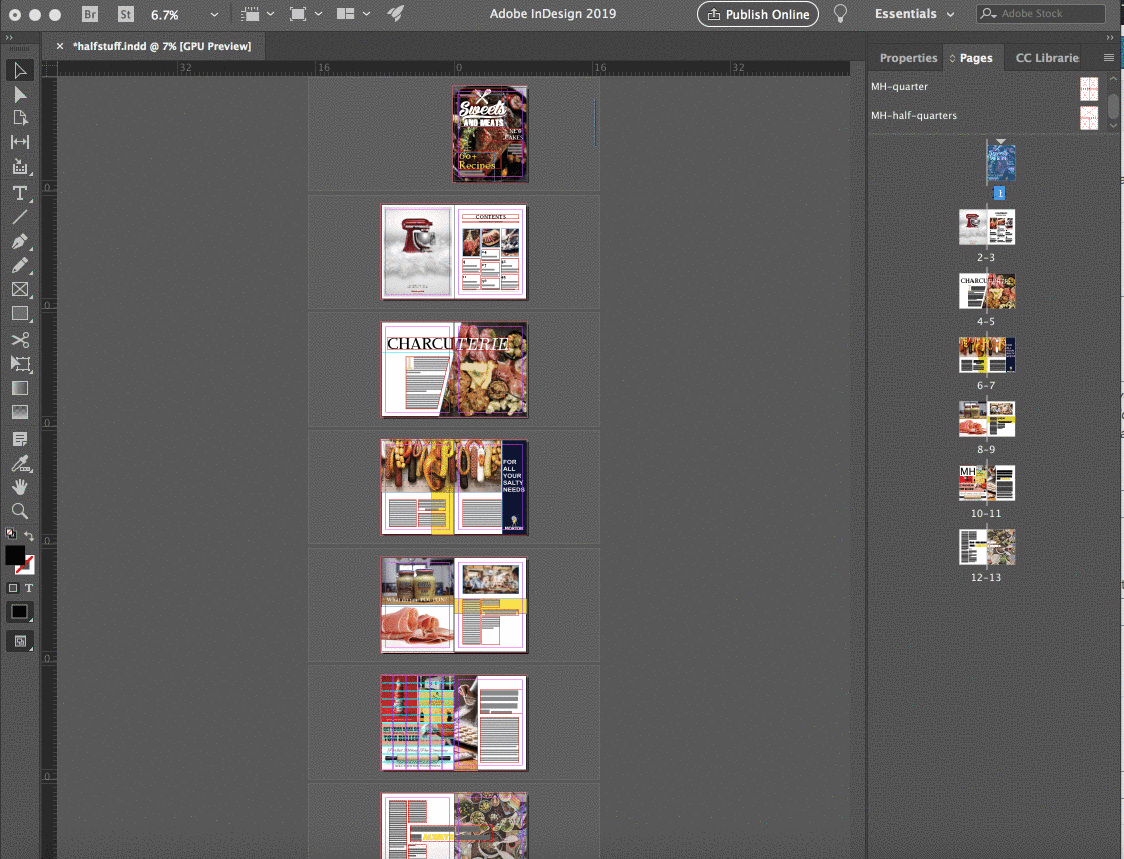
Task: Select the Gradient Swatch tool
Action: point(20,388)
